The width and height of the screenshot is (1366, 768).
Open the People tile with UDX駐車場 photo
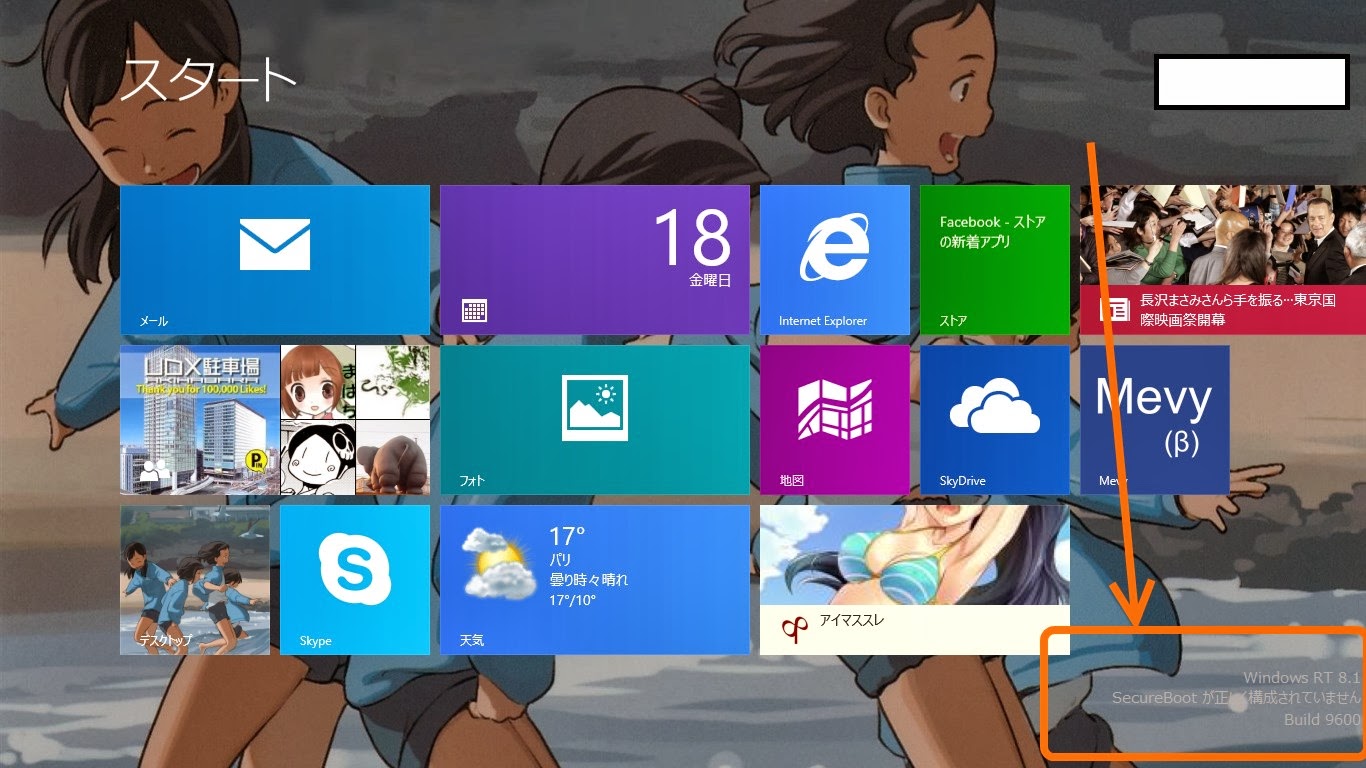(275, 420)
